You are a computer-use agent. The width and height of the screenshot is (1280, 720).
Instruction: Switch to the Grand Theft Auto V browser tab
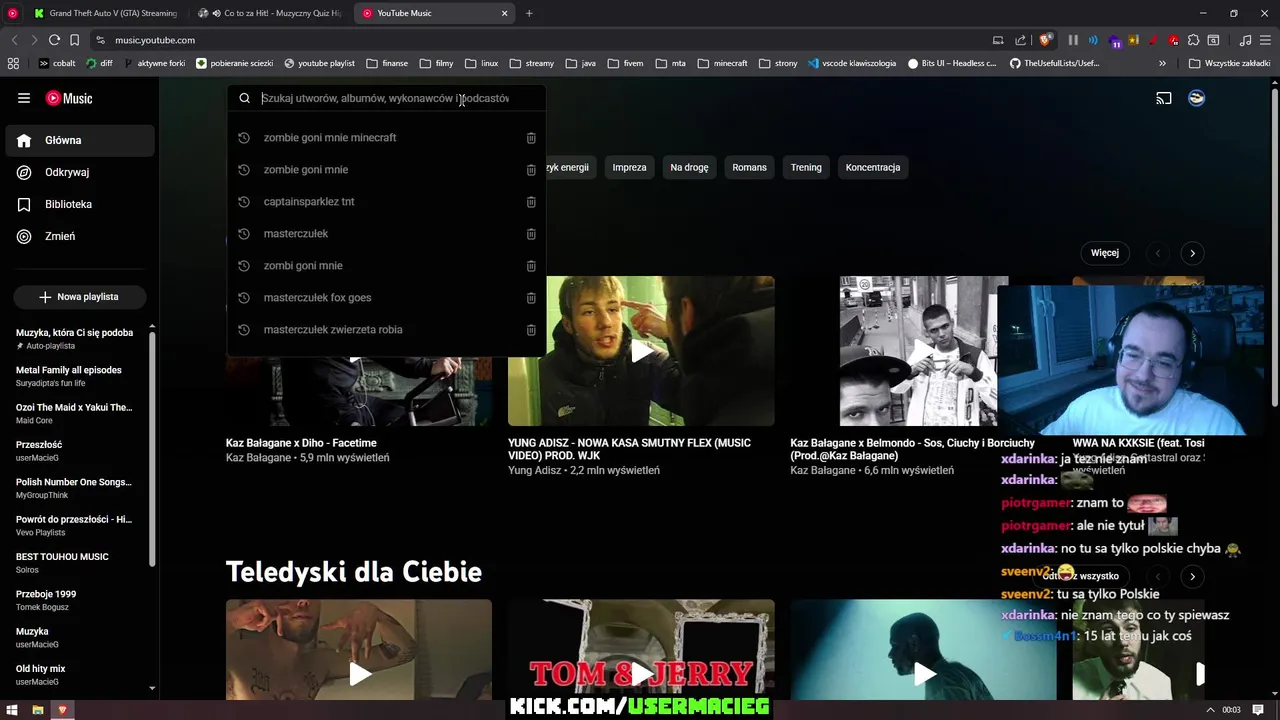(105, 13)
